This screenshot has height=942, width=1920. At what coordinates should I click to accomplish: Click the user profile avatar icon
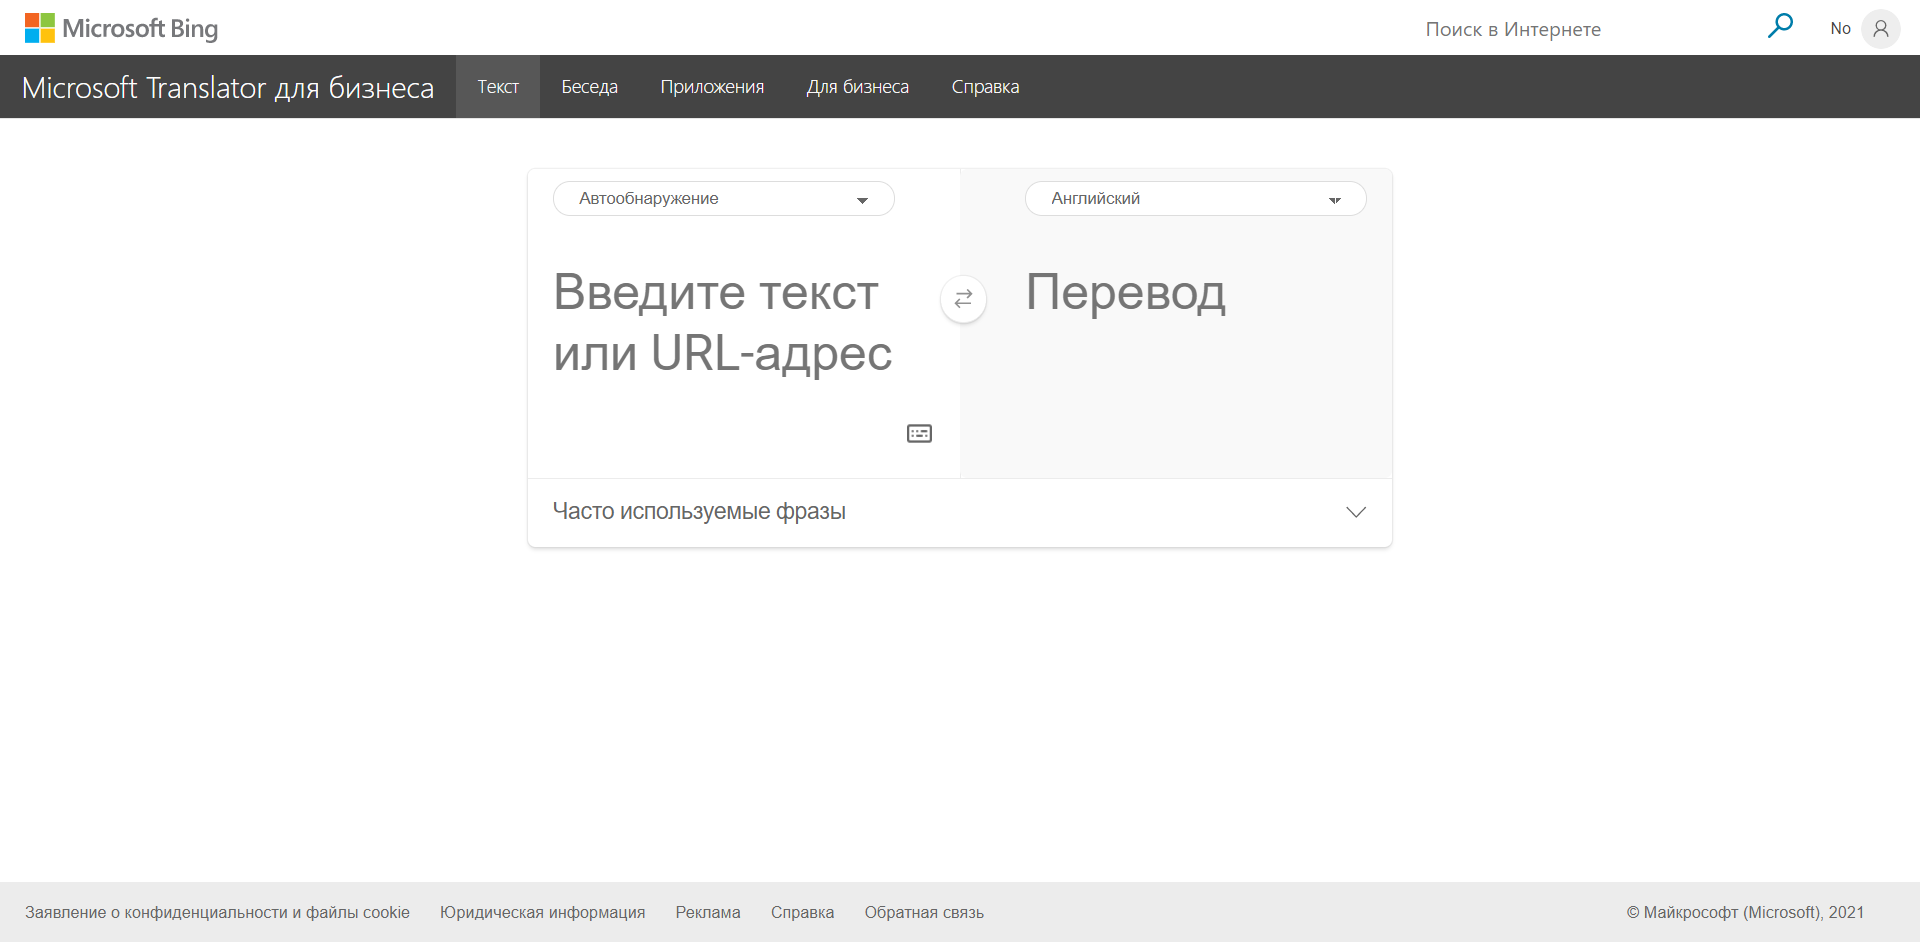(x=1880, y=29)
